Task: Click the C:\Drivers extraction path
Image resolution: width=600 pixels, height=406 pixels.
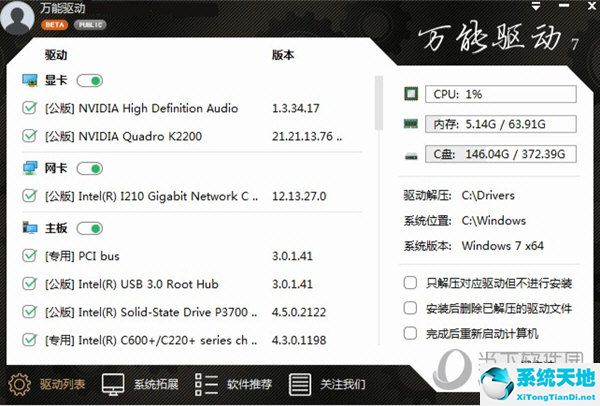Action: pos(488,196)
